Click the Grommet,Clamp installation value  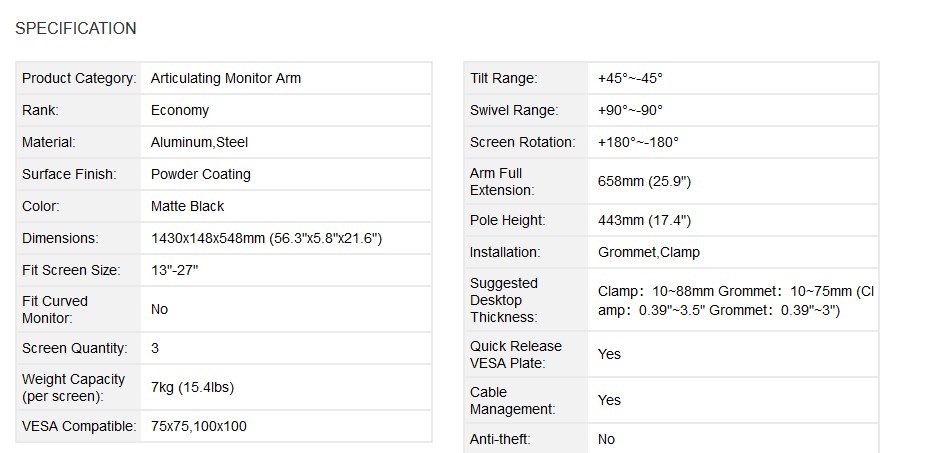coord(649,252)
